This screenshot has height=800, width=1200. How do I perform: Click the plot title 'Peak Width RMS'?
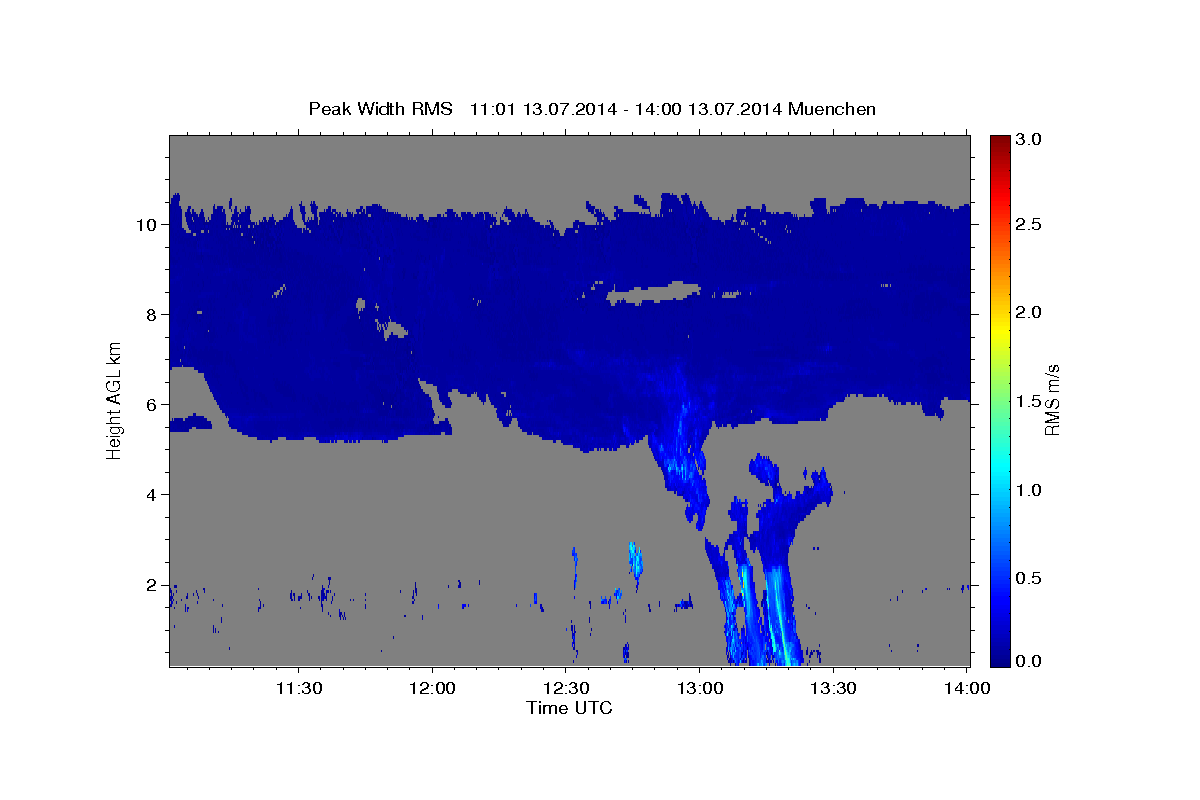[380, 109]
